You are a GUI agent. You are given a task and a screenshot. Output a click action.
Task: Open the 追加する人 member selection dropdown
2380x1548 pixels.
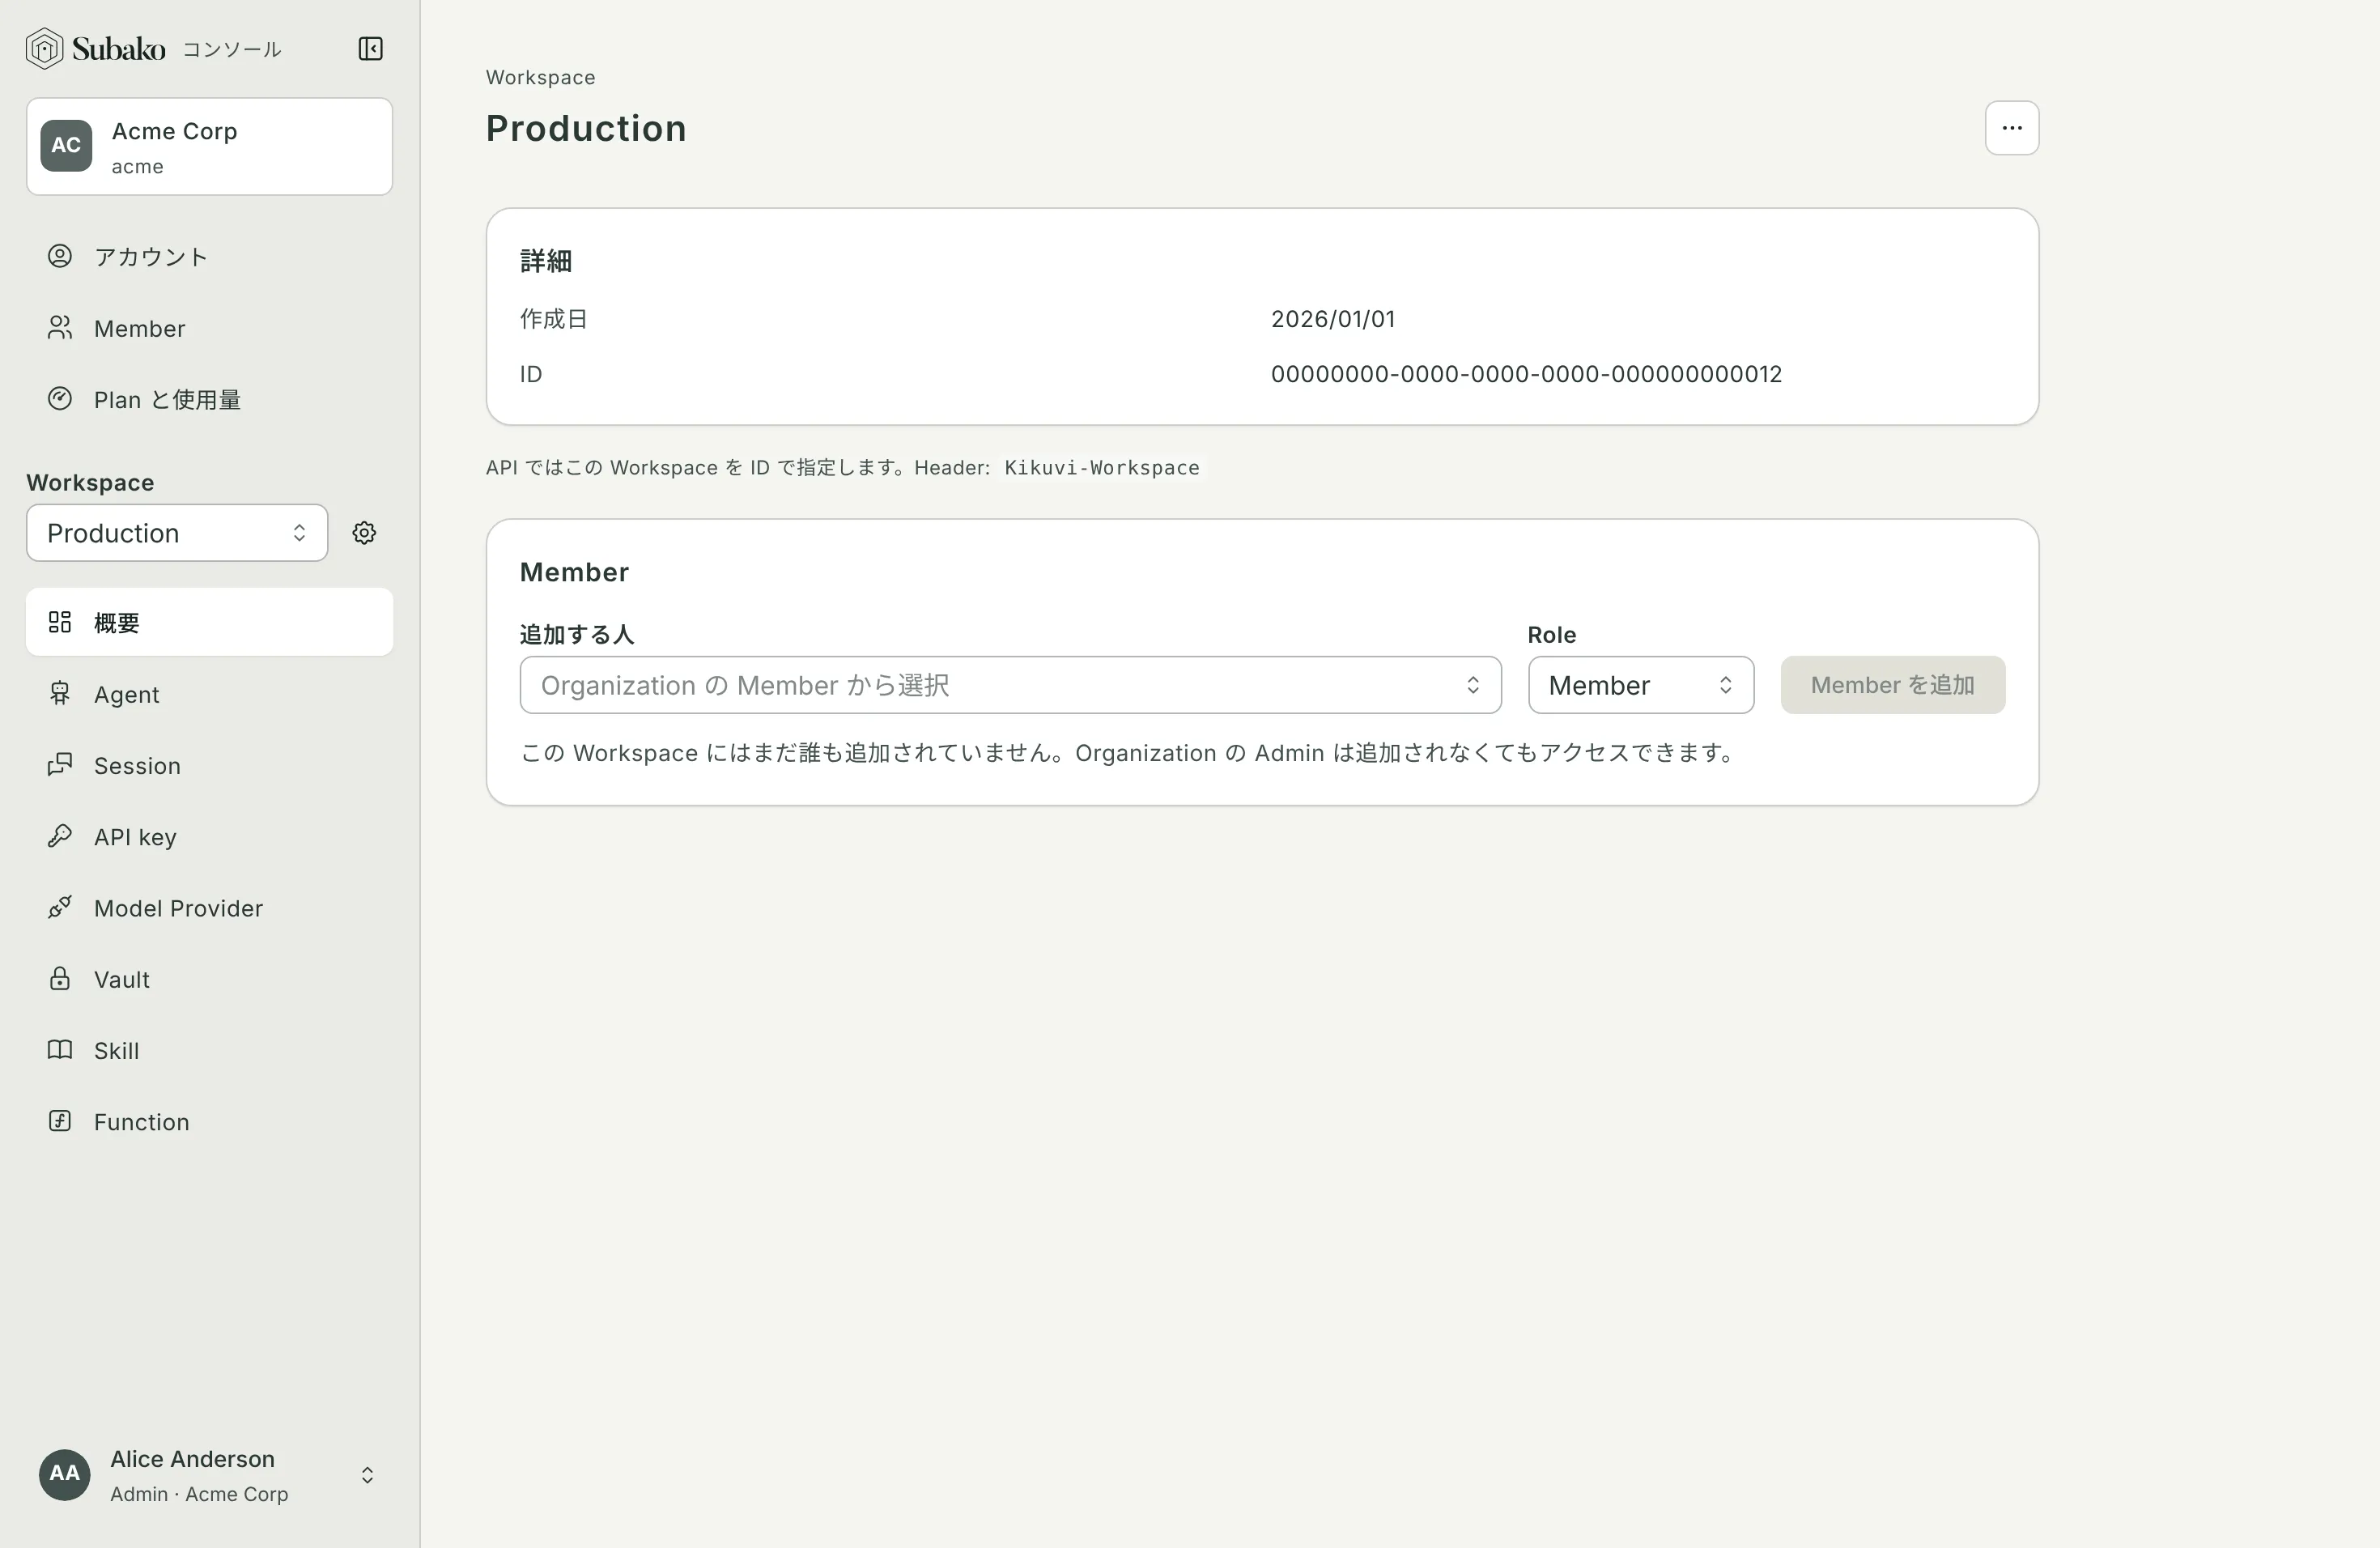point(1010,685)
